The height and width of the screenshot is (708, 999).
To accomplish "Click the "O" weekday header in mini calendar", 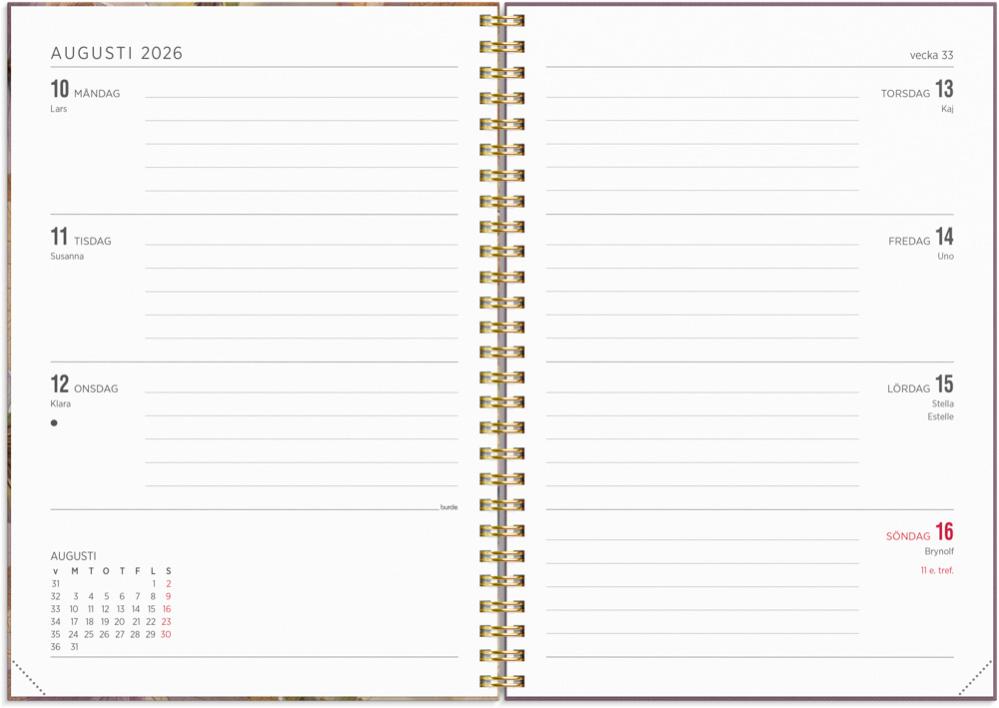I will tap(106, 571).
